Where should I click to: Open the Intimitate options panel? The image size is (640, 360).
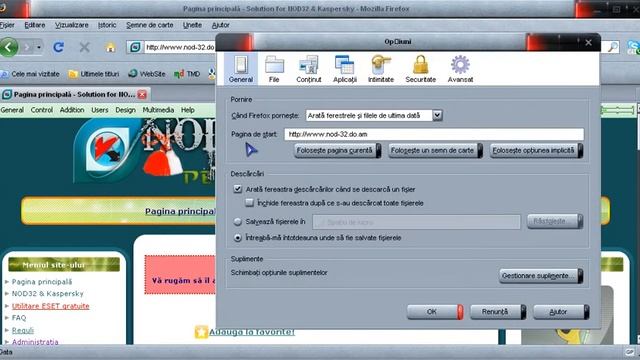tap(380, 69)
